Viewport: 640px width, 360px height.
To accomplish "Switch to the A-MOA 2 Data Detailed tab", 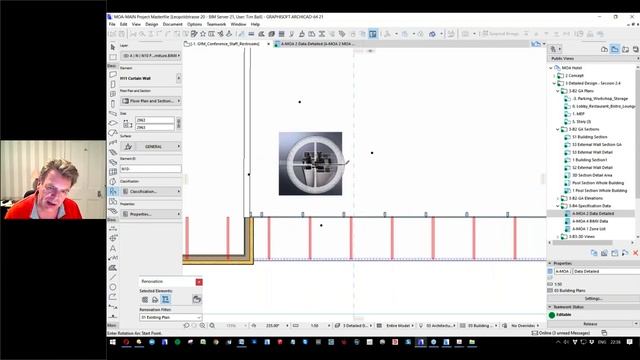I will tap(314, 44).
